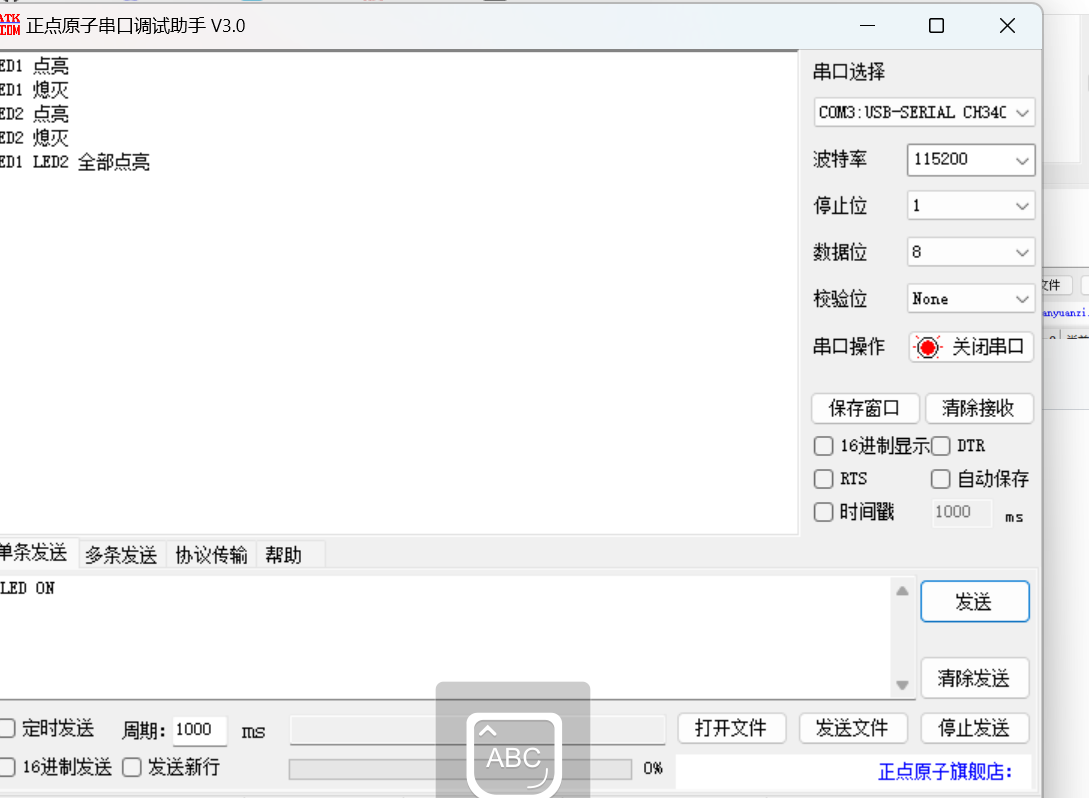Screen dimensions: 1089x798
Task: Click the file send progress bar showing 0%
Action: coord(460,769)
